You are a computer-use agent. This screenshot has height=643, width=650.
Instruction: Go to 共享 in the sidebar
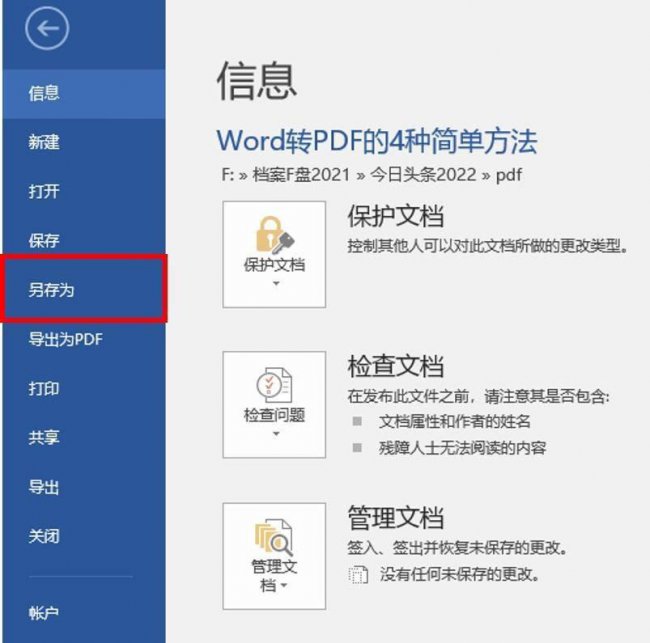[84, 437]
